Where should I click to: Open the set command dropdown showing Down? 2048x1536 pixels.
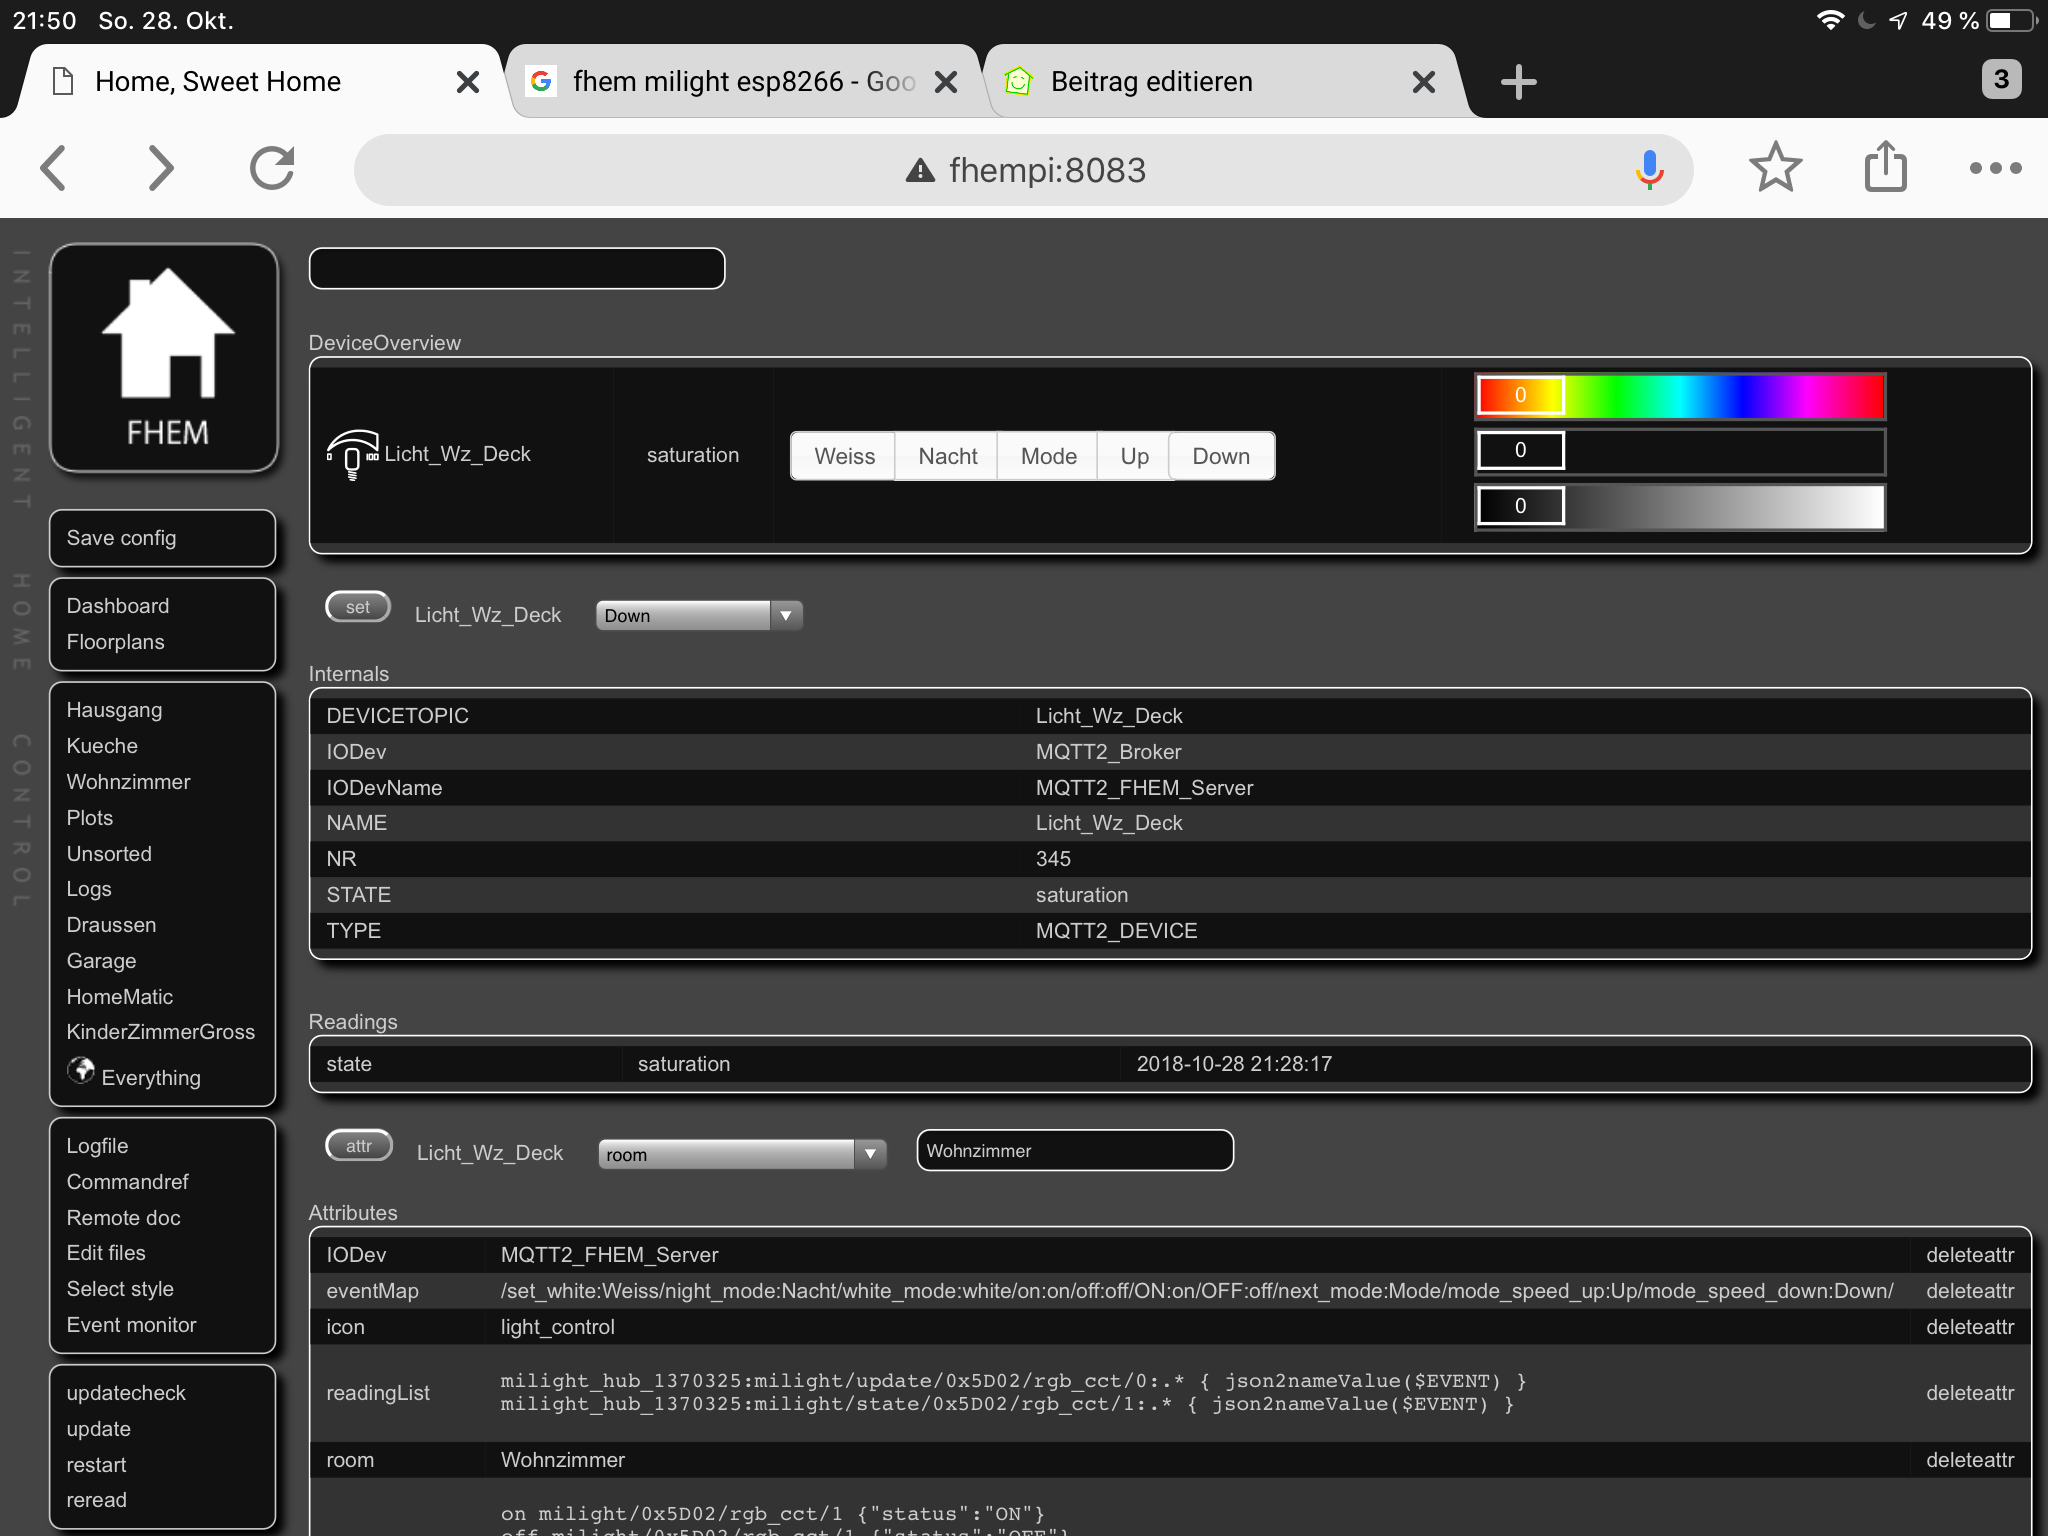(698, 615)
